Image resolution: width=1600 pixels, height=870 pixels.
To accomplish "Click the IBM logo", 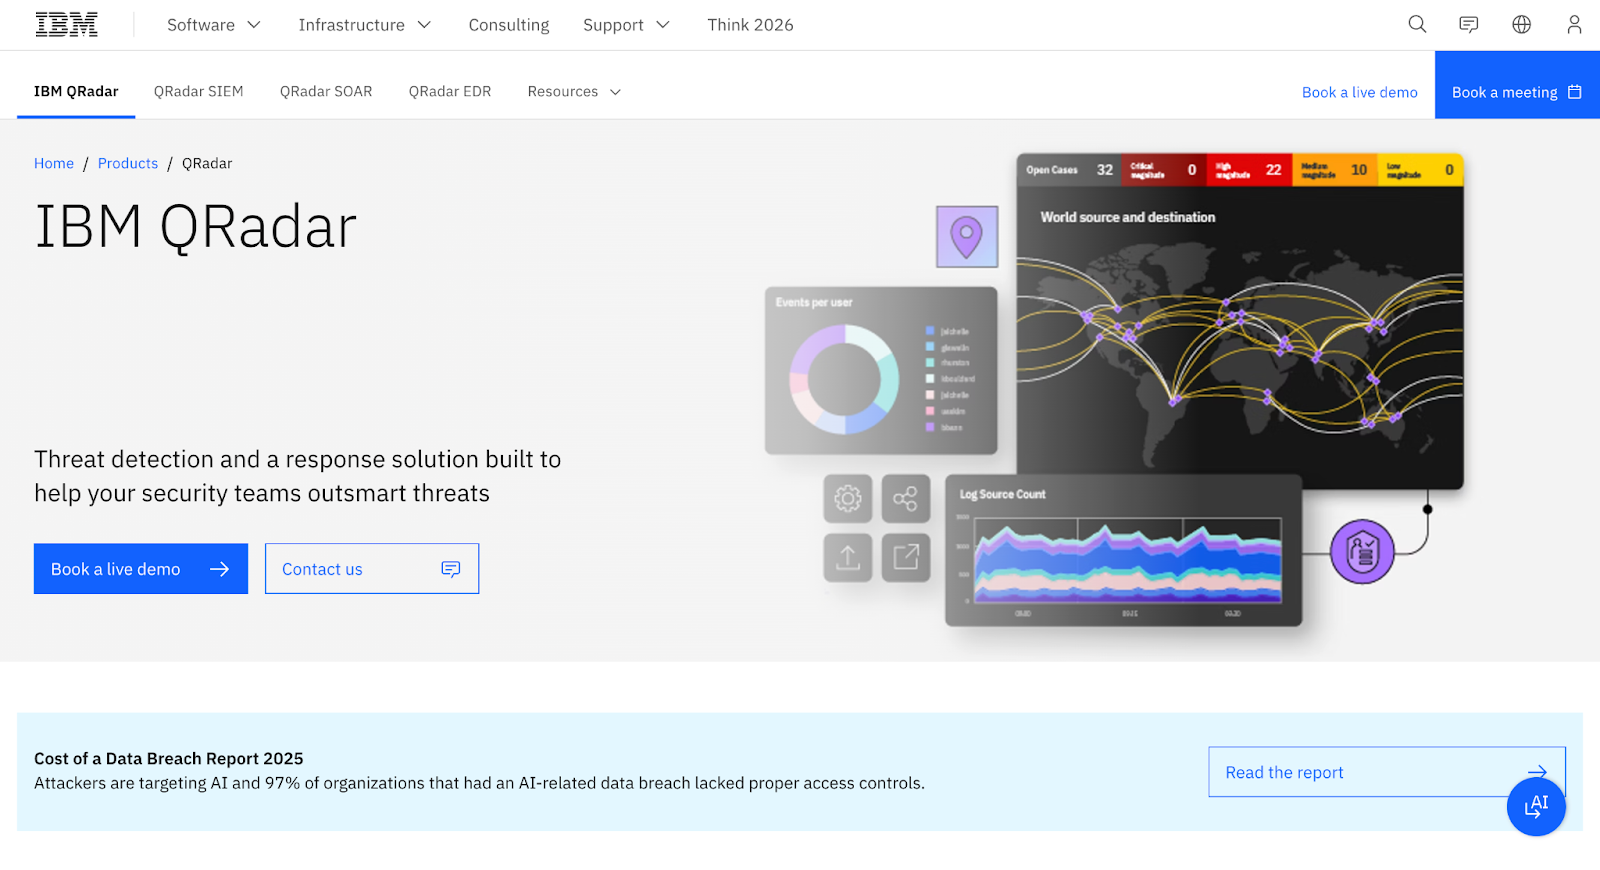I will pos(67,25).
